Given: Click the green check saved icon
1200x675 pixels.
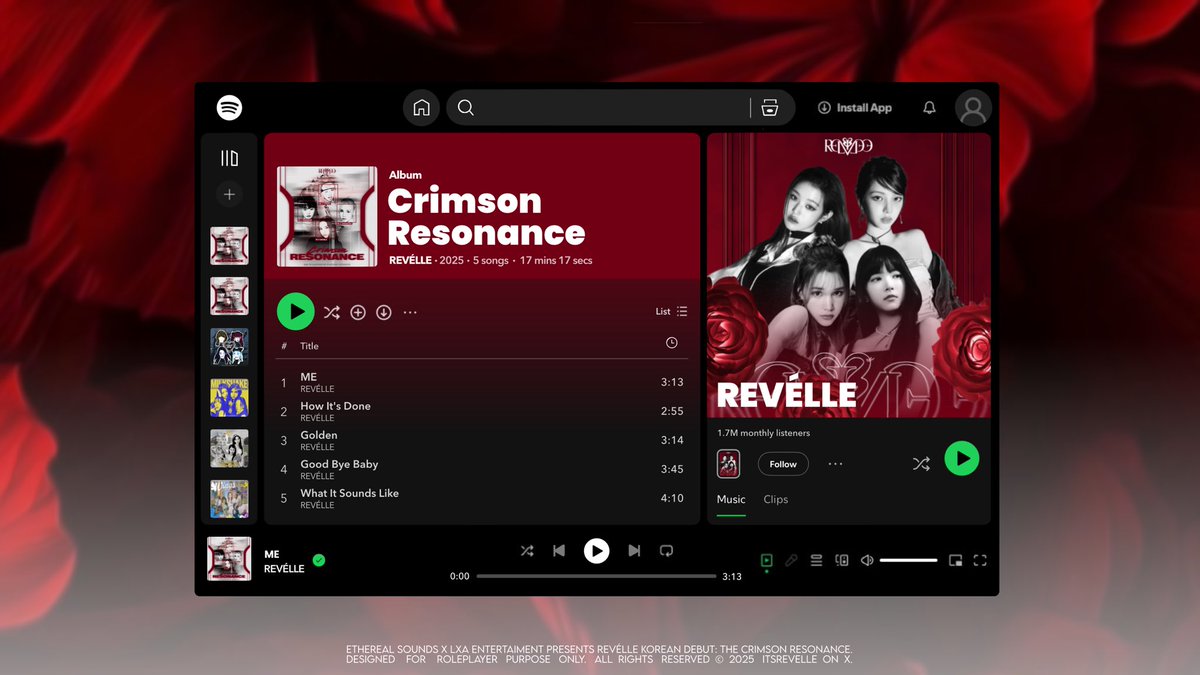Looking at the screenshot, I should coord(319,560).
